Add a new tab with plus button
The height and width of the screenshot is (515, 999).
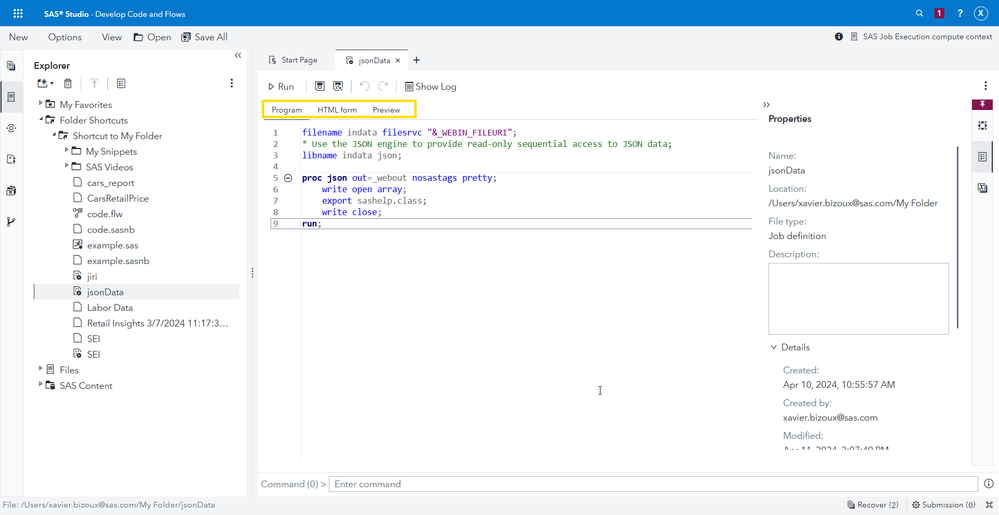click(x=416, y=60)
